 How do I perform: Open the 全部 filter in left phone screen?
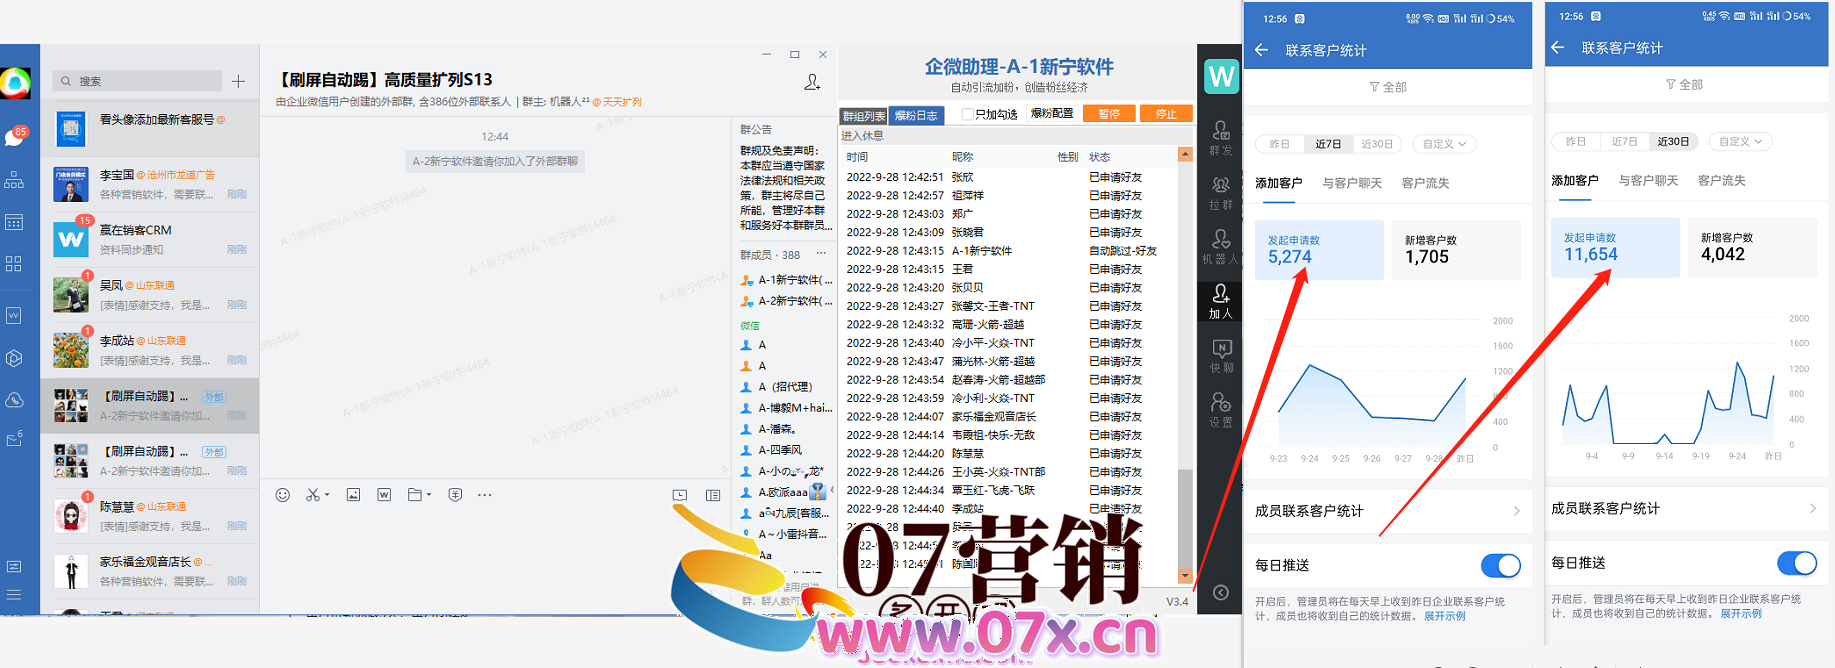(x=1387, y=87)
